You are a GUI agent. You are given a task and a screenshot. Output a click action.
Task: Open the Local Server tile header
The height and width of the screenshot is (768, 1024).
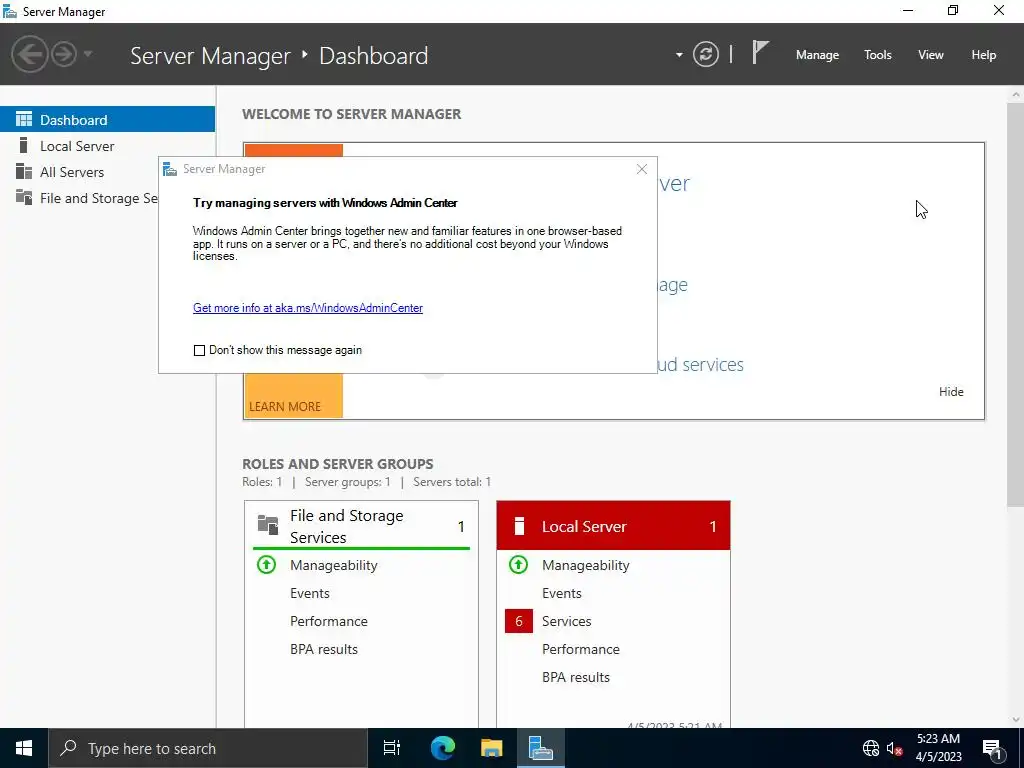(613, 526)
